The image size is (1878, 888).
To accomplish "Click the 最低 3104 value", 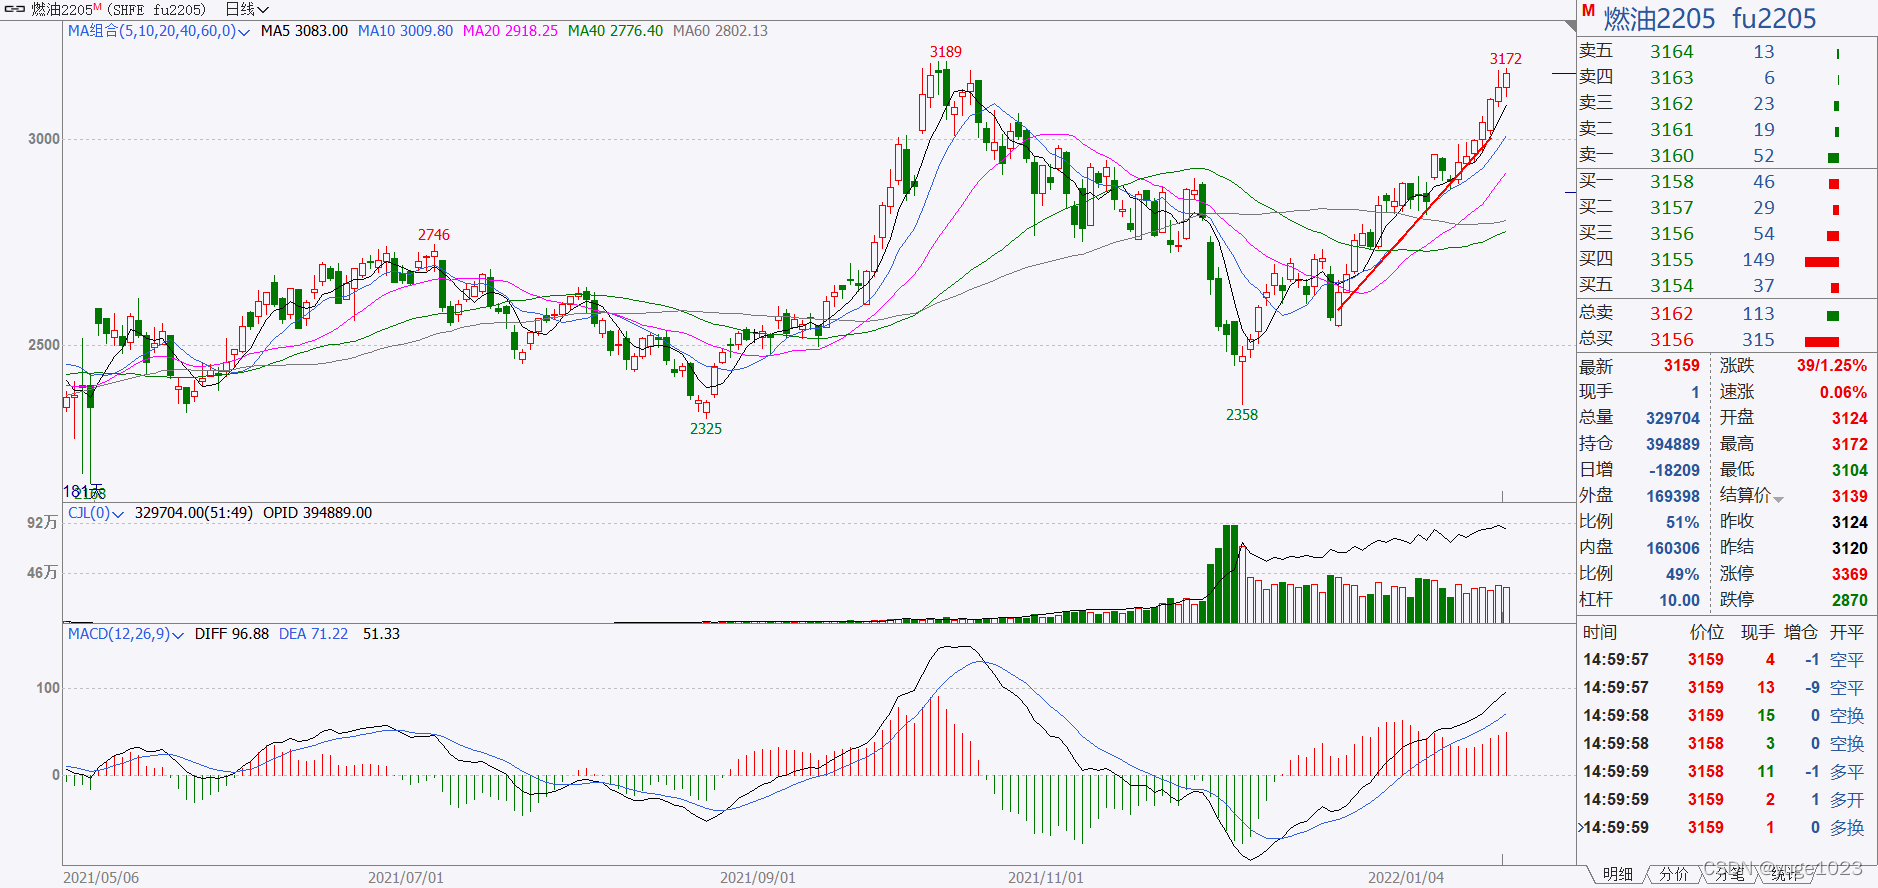I will (x=1849, y=470).
